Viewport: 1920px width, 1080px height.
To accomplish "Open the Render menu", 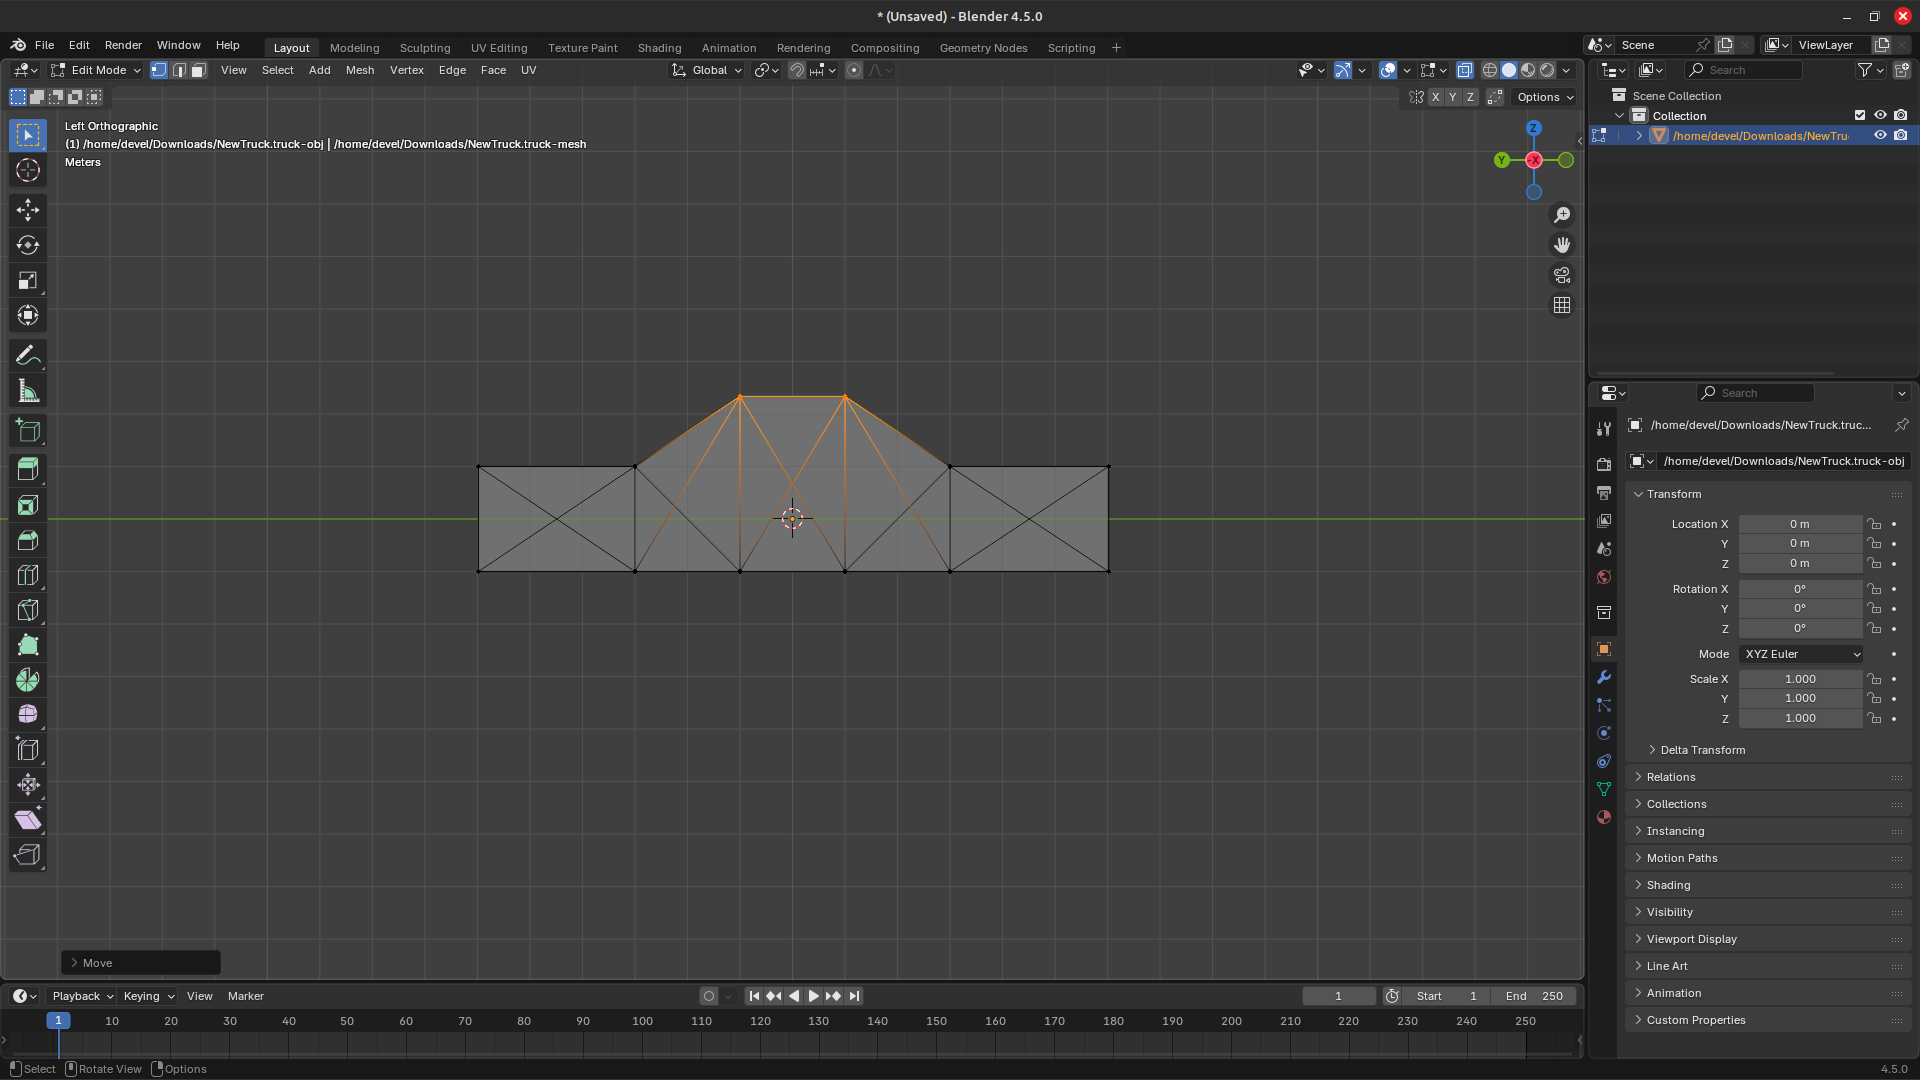I will pos(123,45).
